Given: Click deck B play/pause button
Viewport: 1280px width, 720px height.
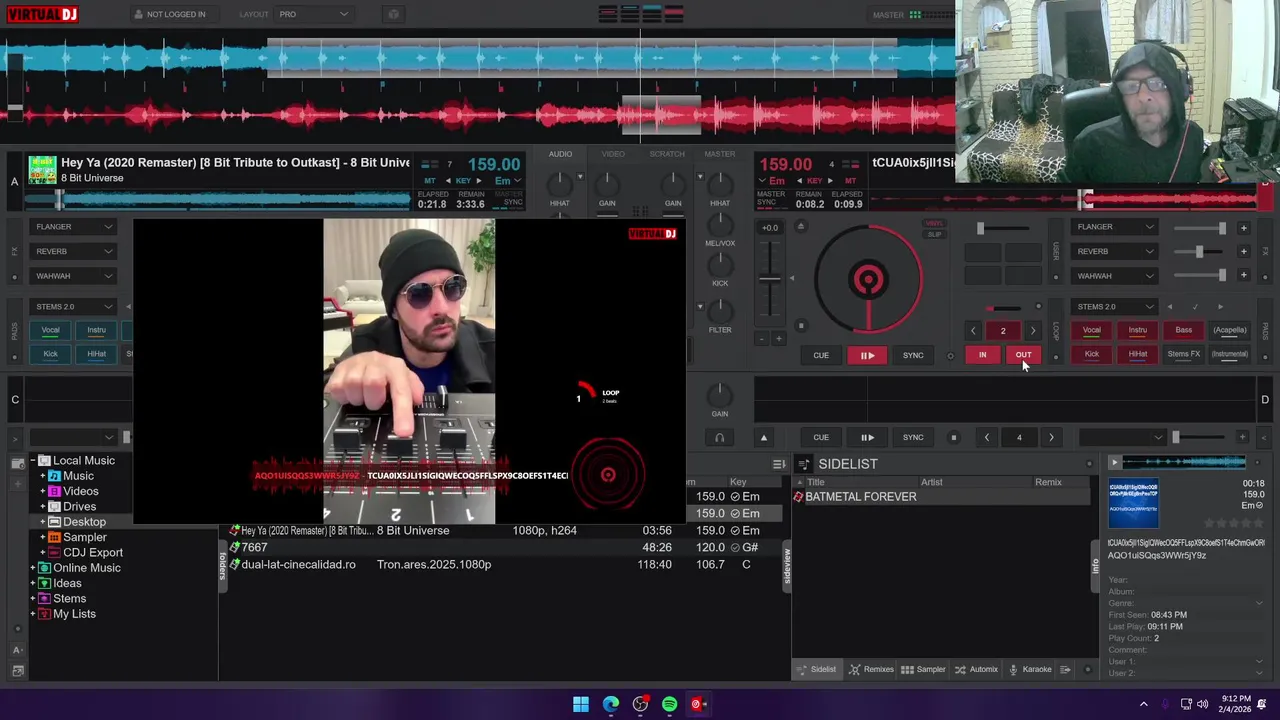Looking at the screenshot, I should click(867, 355).
